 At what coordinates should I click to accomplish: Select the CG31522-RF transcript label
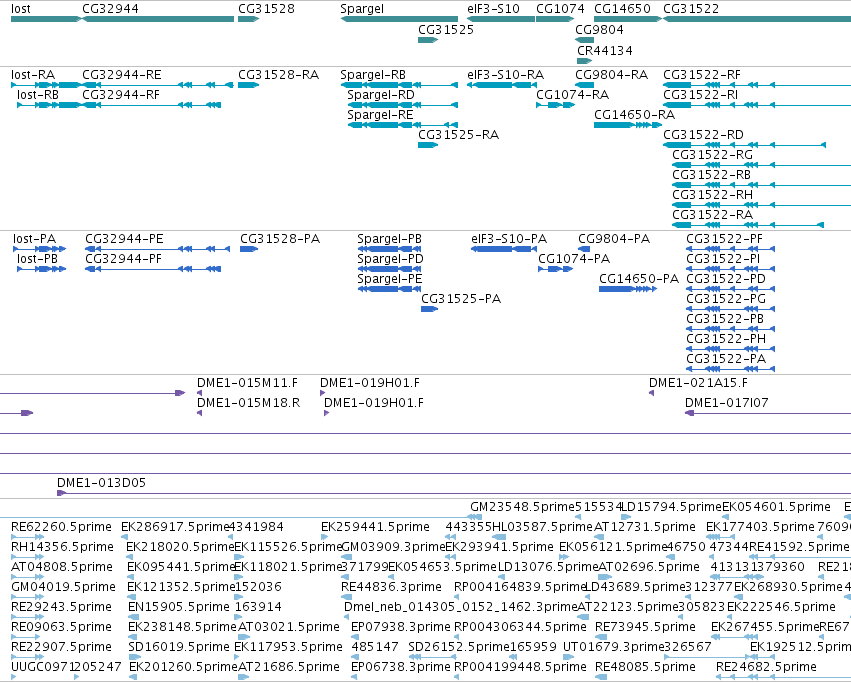(x=702, y=75)
